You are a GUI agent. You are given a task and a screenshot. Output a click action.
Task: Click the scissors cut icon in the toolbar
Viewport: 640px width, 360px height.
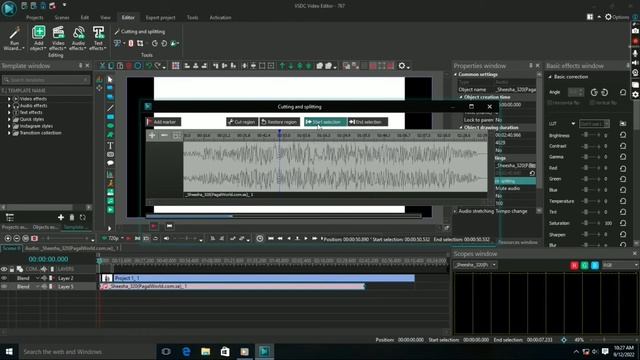click(x=102, y=66)
